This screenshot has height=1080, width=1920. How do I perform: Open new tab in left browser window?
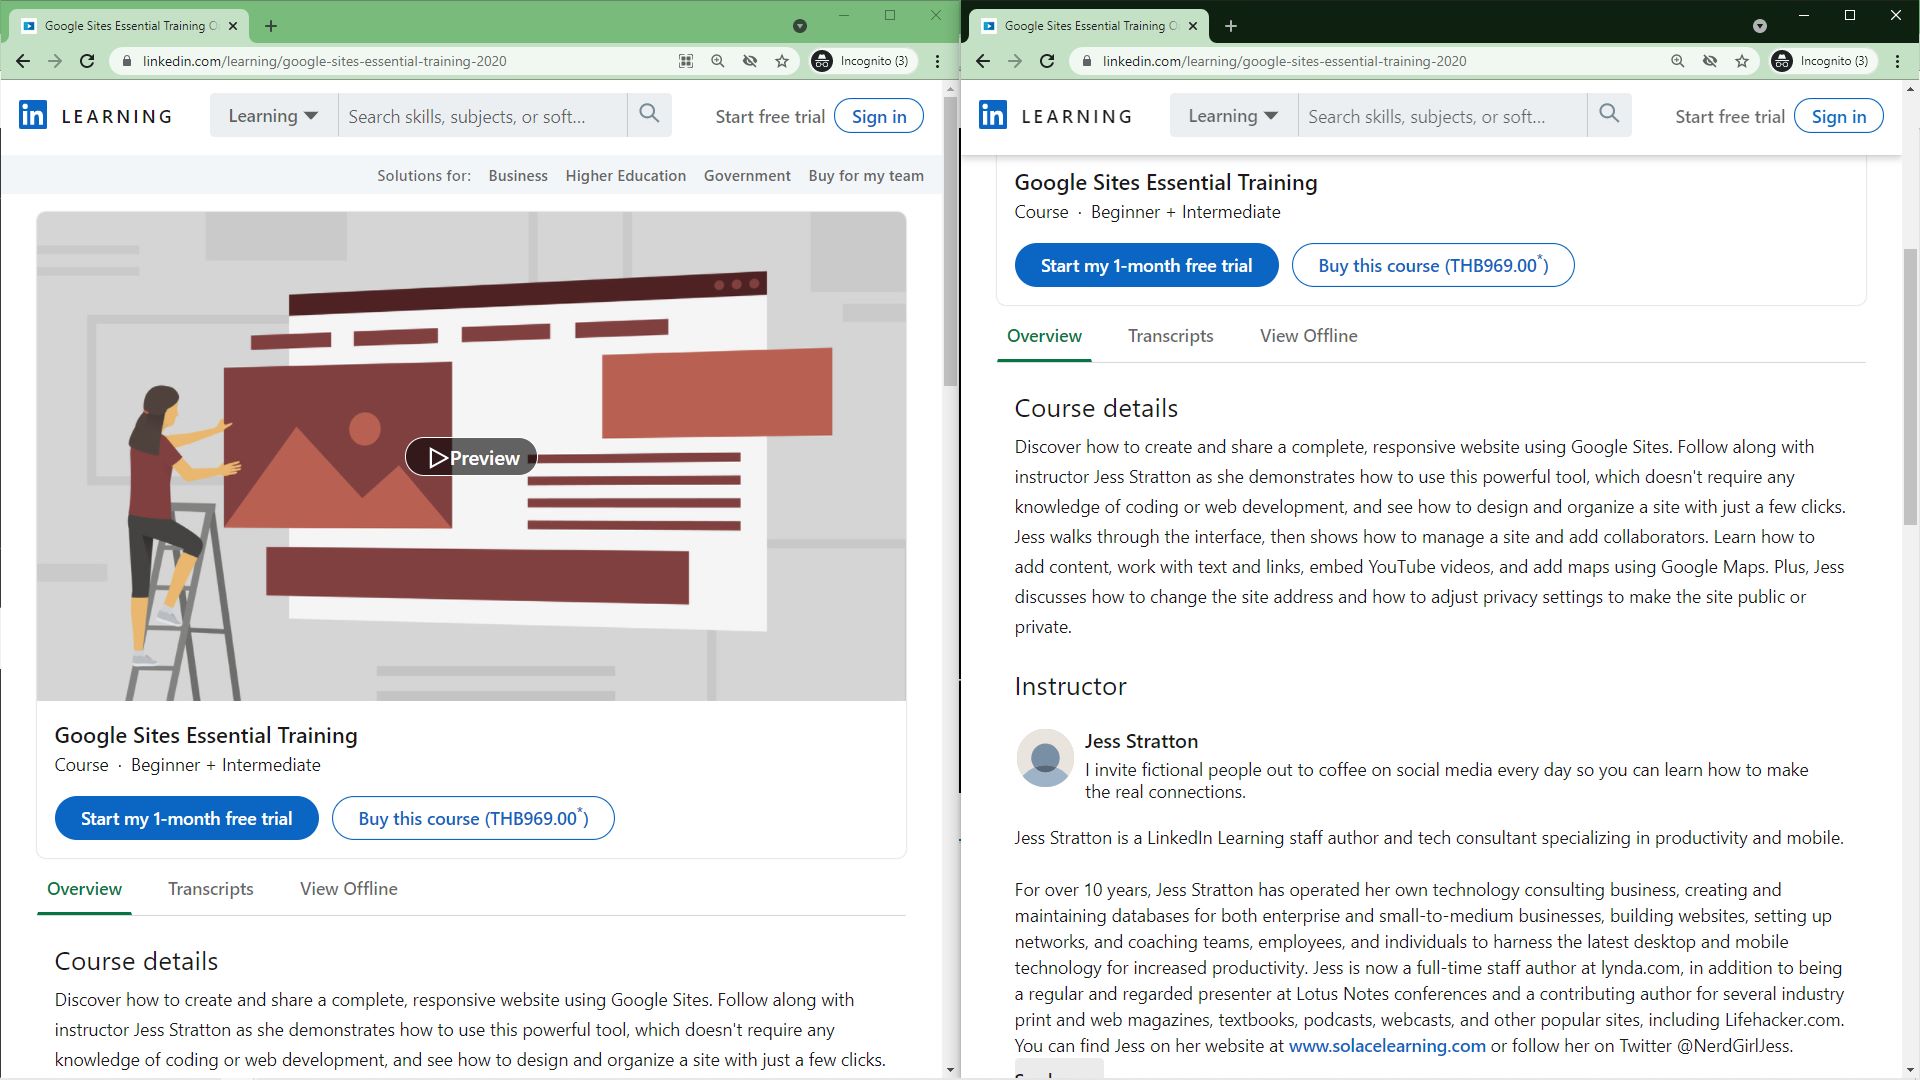tap(271, 26)
